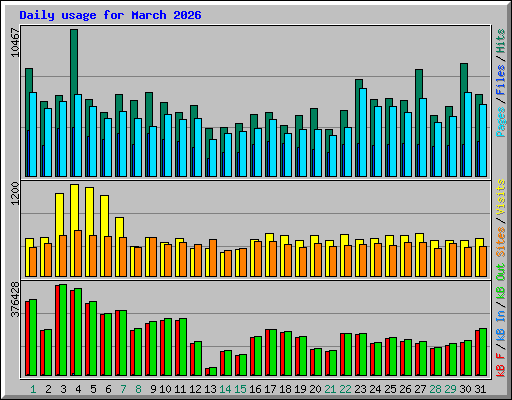Select day 5 on the x-axis

click(x=93, y=389)
